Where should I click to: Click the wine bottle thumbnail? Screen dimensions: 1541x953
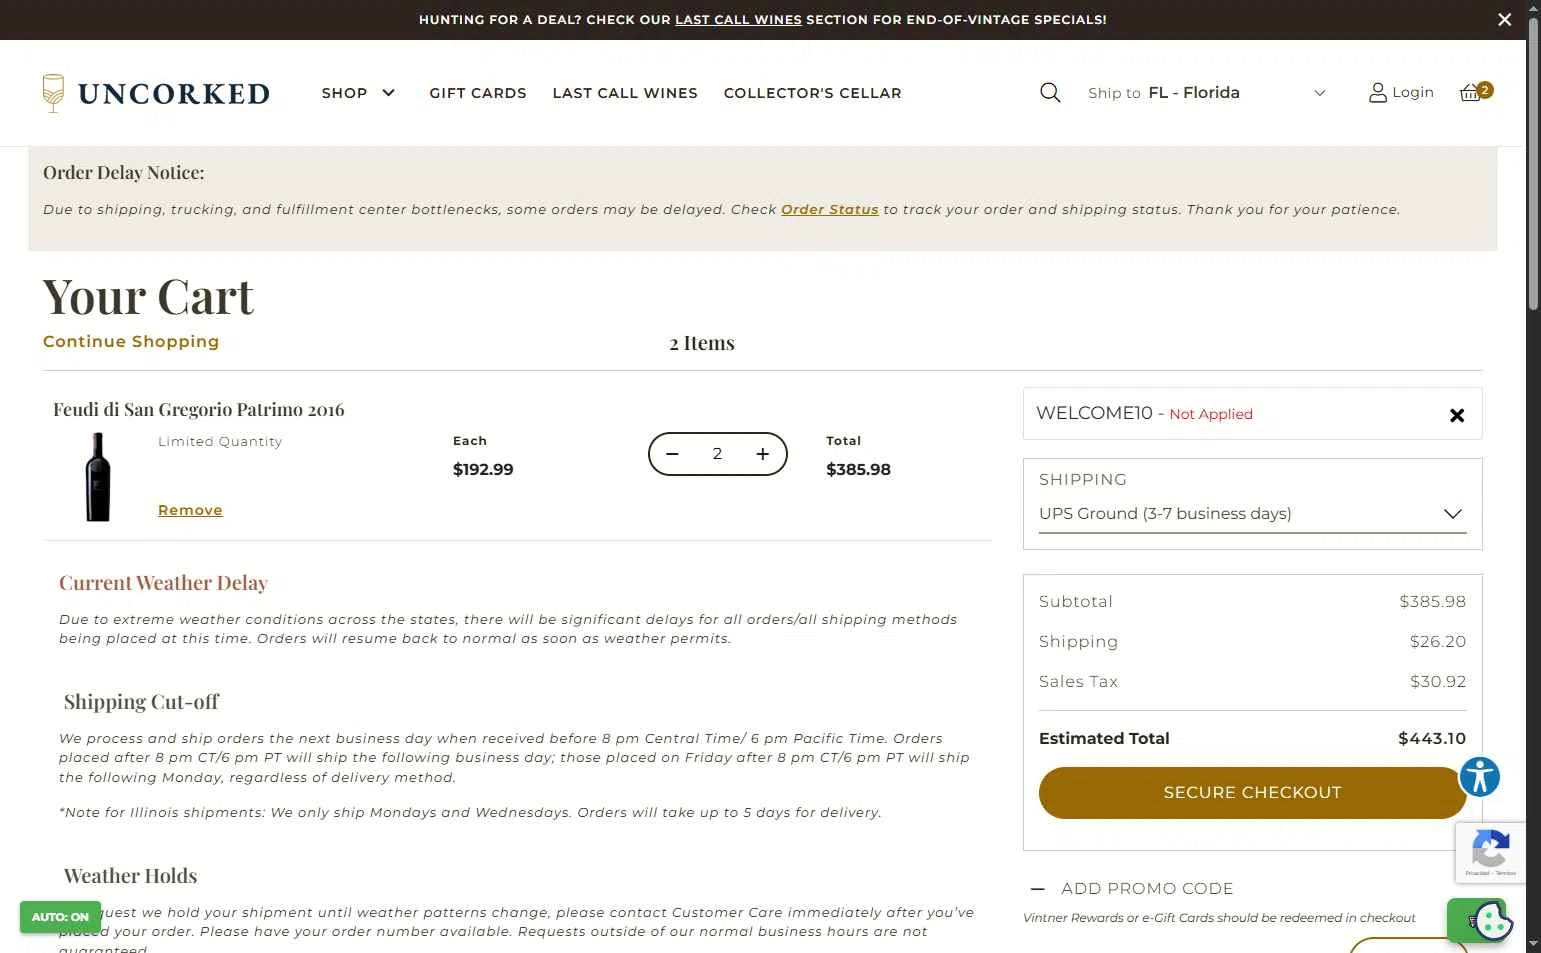point(98,476)
